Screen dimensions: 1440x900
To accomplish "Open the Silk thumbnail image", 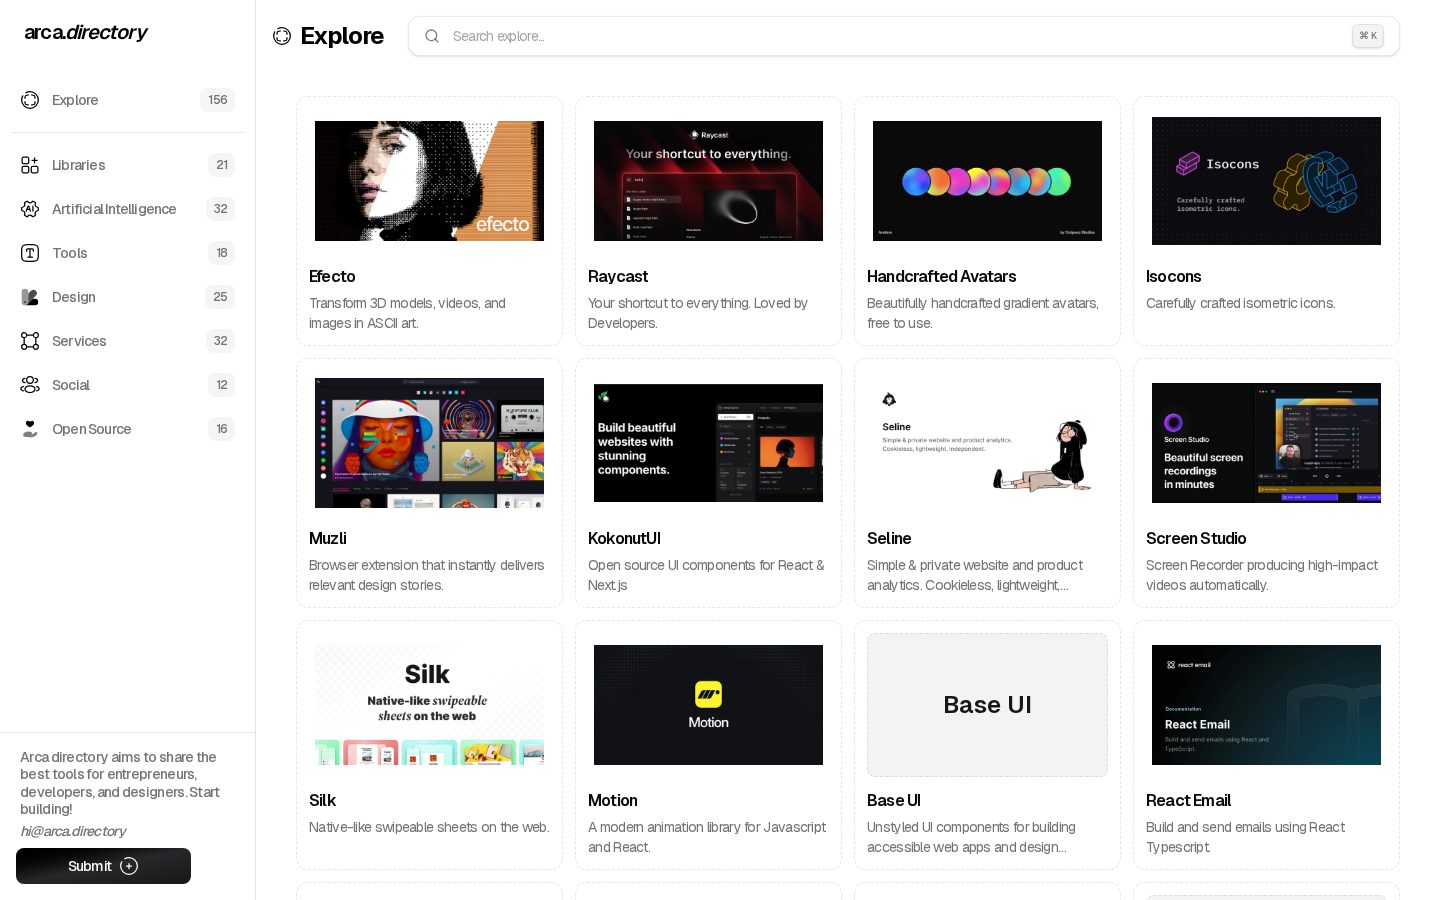I will coord(429,705).
